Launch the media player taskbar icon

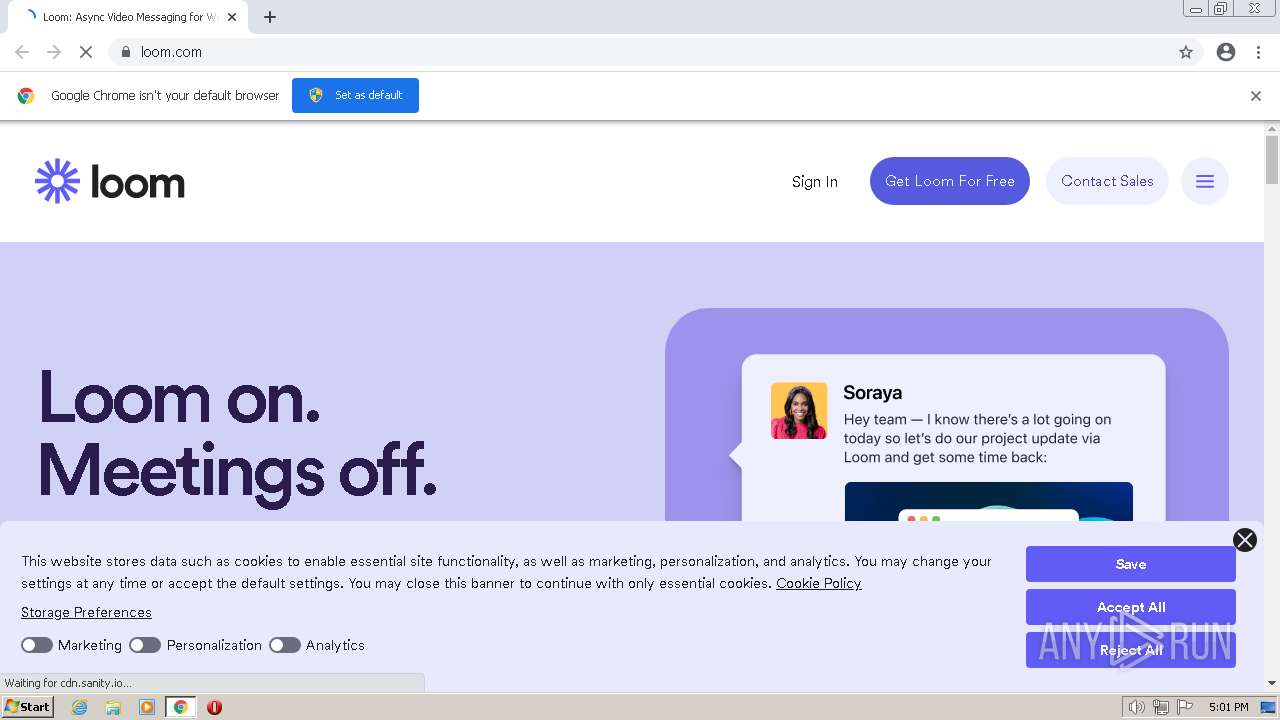tap(147, 707)
